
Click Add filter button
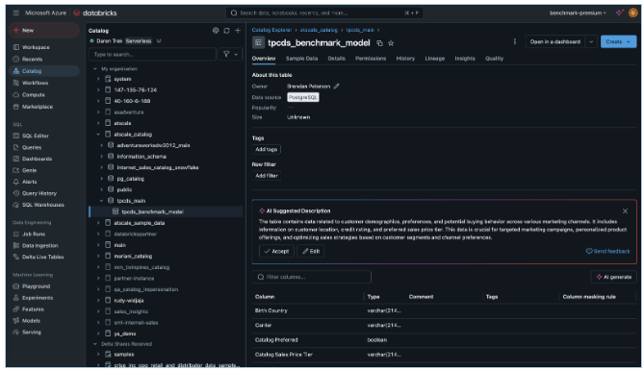[x=267, y=176]
